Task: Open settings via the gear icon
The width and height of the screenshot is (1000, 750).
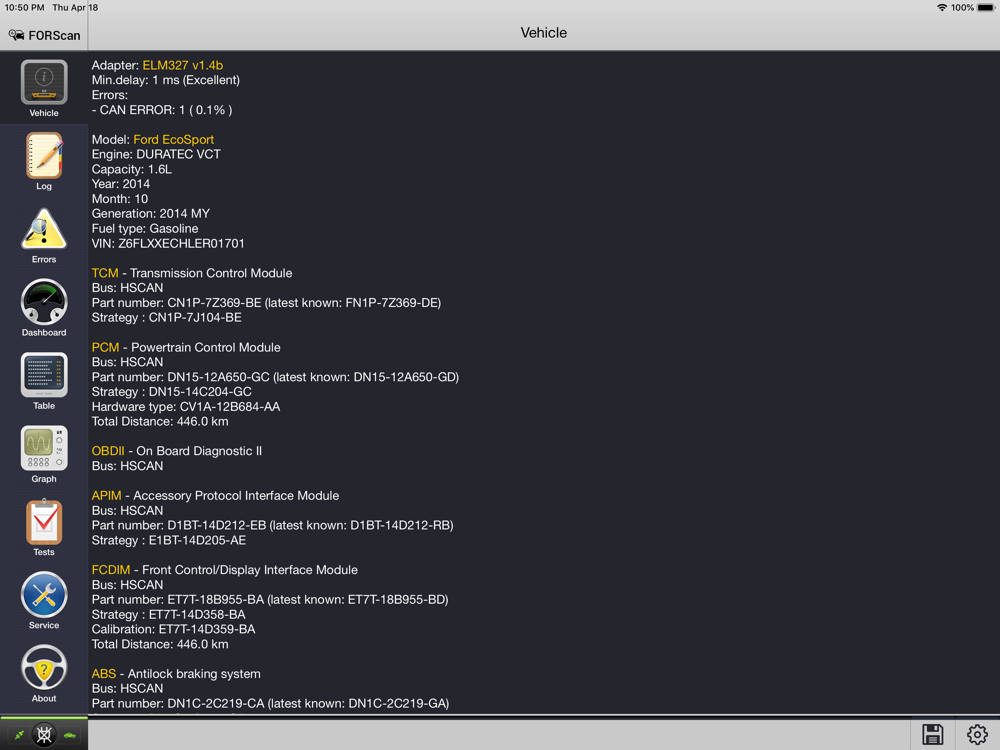Action: 977,734
